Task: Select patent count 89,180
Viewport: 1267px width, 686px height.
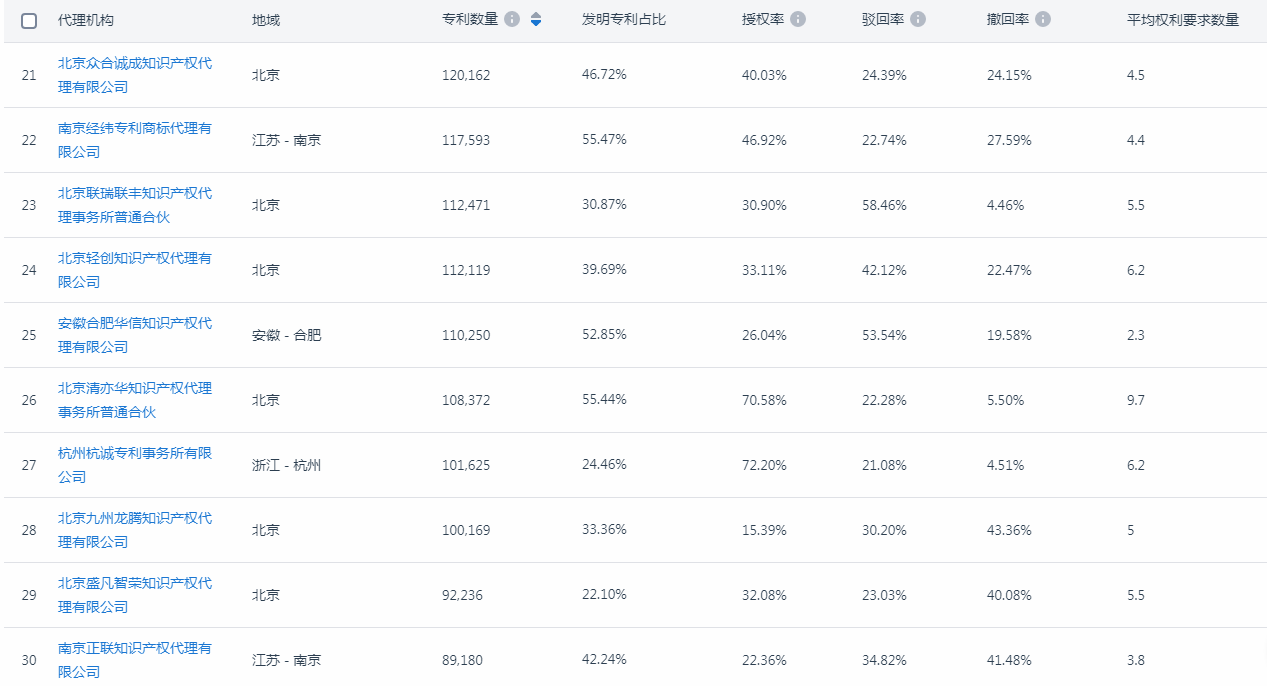Action: click(462, 660)
